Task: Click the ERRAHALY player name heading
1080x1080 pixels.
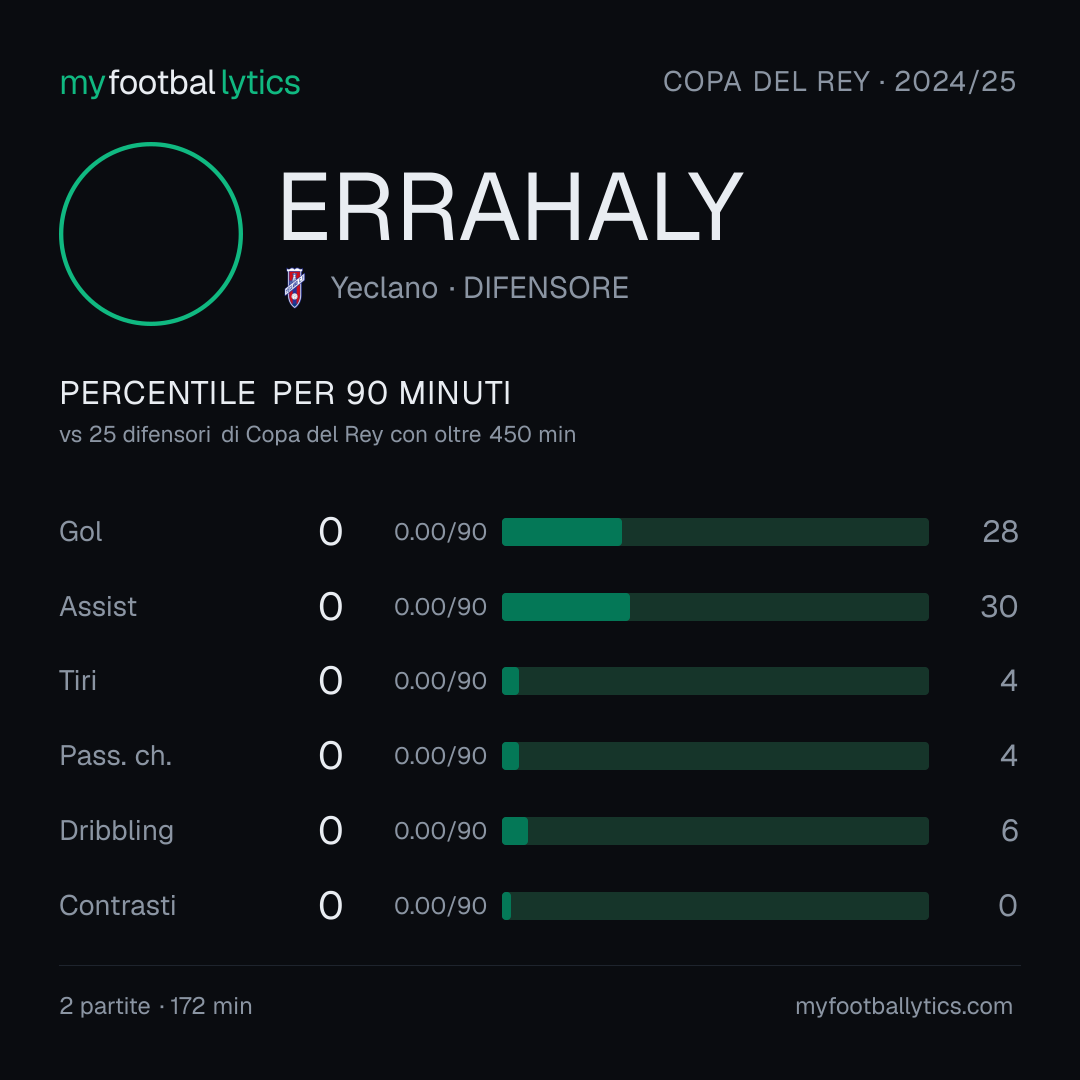Action: pyautogui.click(x=511, y=207)
